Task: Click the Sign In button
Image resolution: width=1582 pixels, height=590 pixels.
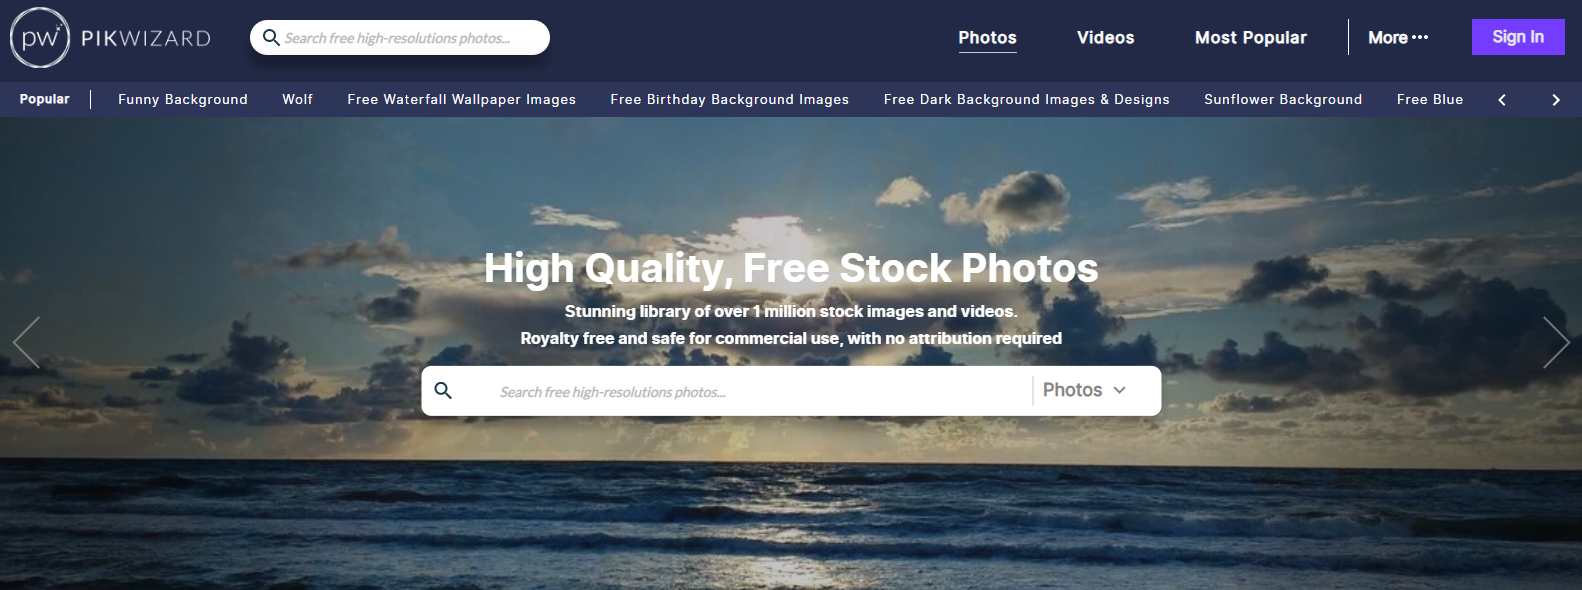Action: pos(1518,37)
